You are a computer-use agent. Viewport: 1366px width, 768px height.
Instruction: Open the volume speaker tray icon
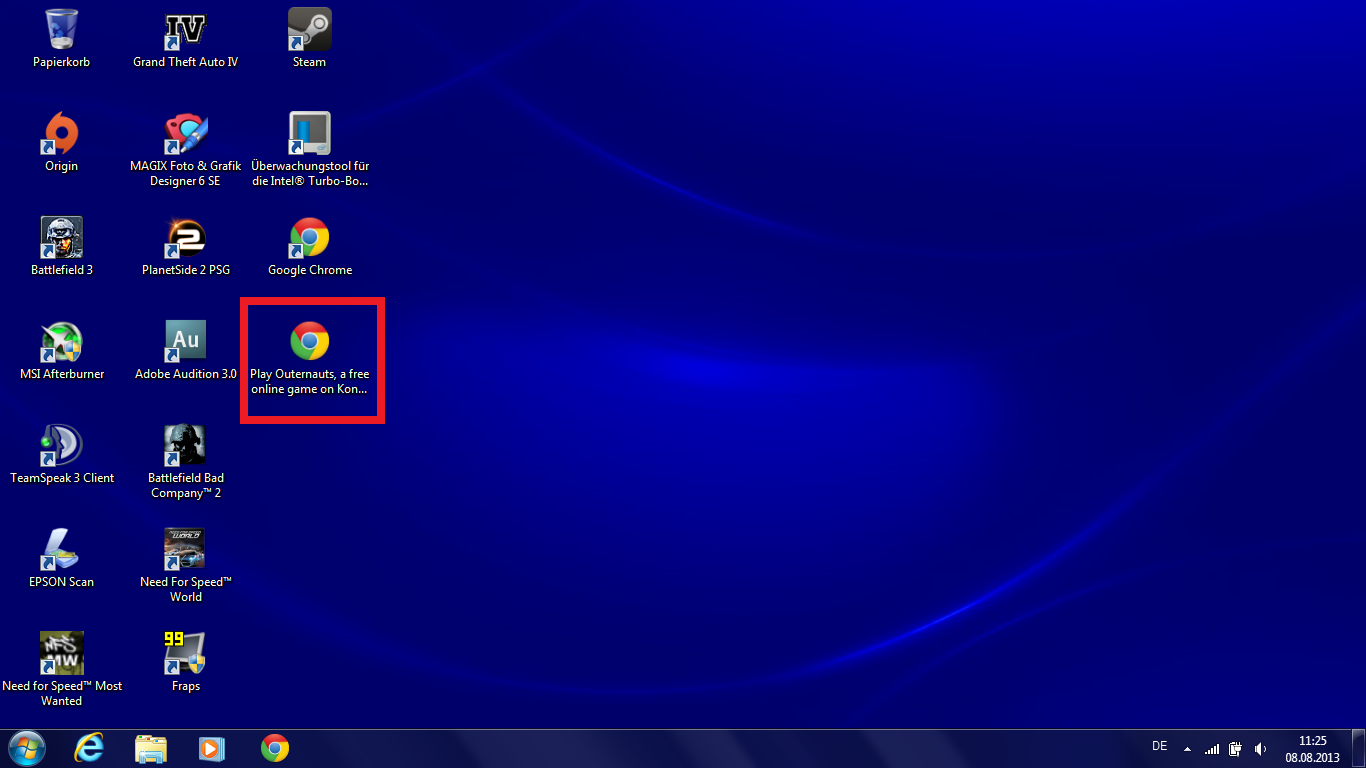pos(1260,748)
